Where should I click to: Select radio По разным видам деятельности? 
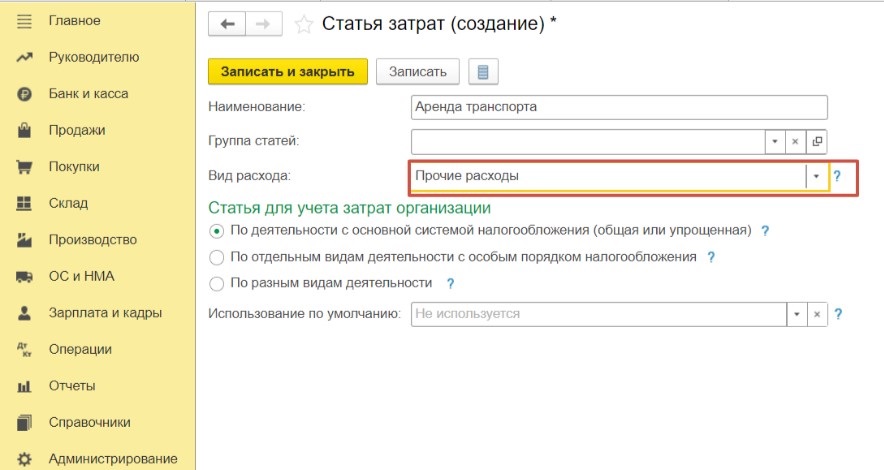click(x=216, y=283)
